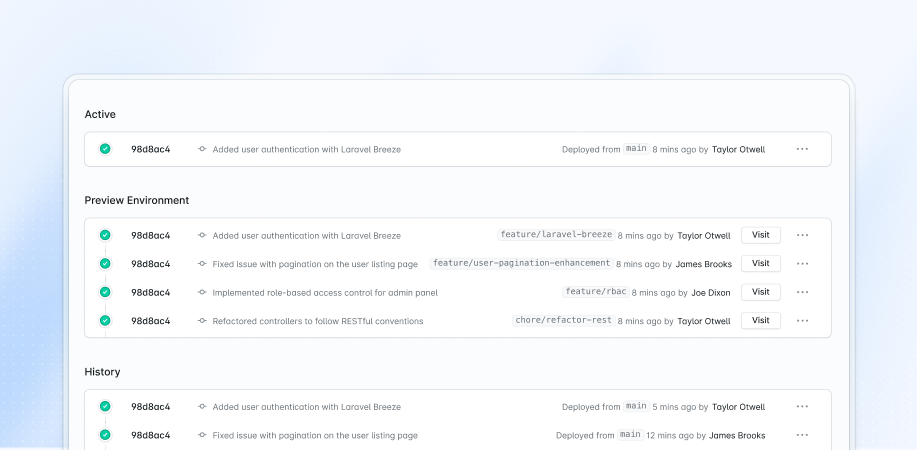Click commit hash in History 5 mins ago row
The width and height of the screenshot is (917, 450).
pyautogui.click(x=150, y=407)
